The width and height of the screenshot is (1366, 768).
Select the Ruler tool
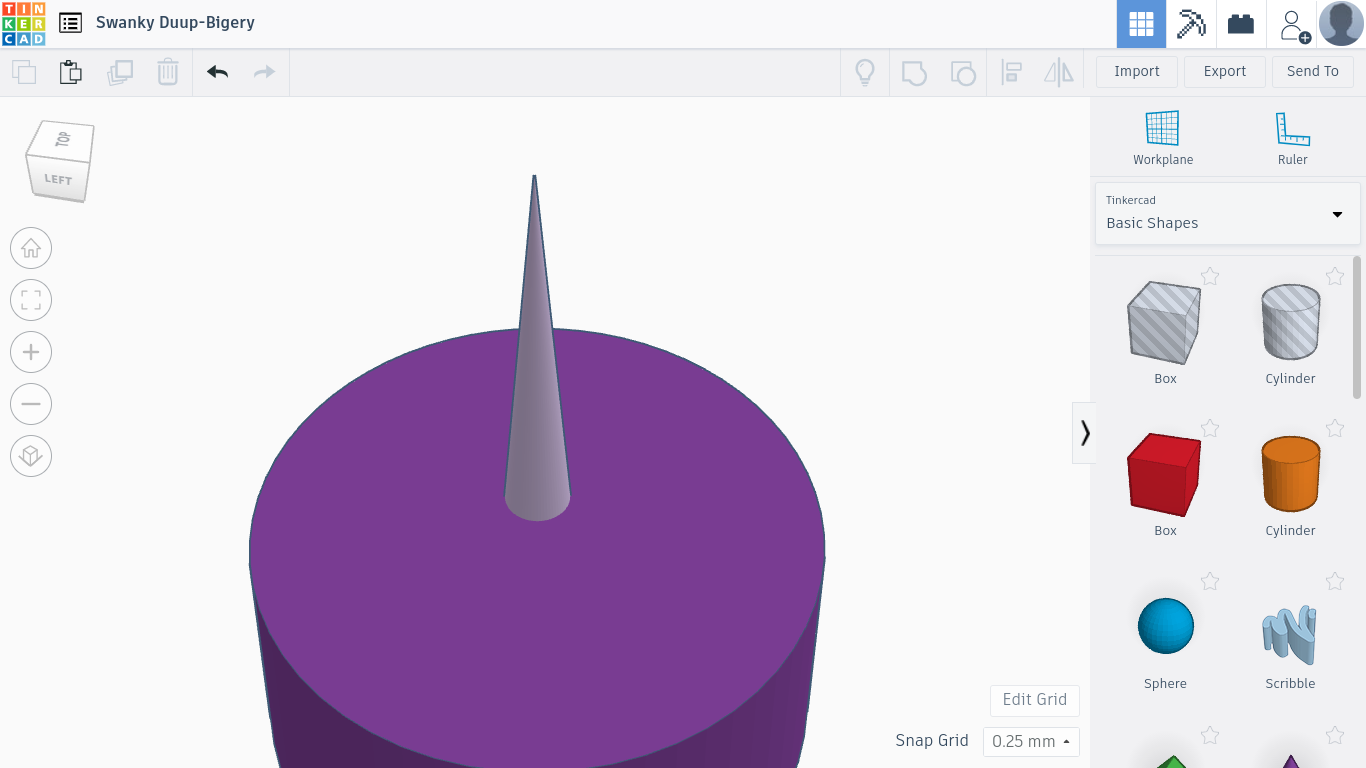tap(1292, 135)
